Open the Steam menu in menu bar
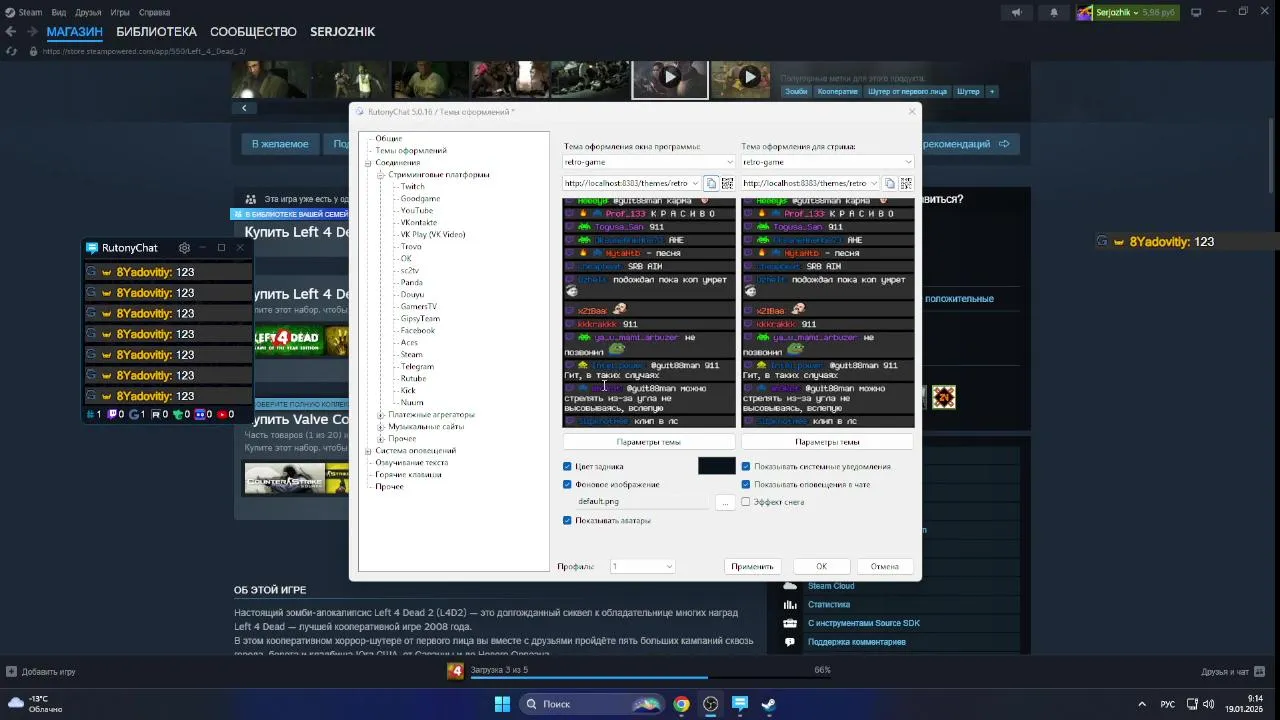 click(x=23, y=13)
